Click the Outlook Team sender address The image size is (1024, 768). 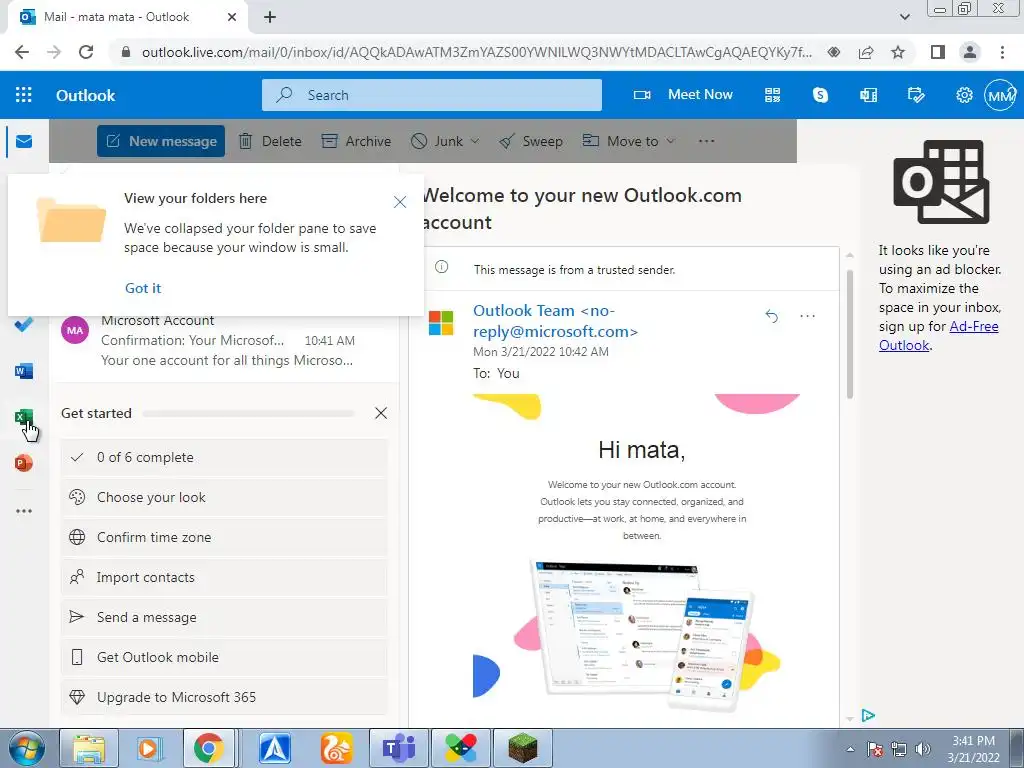555,321
